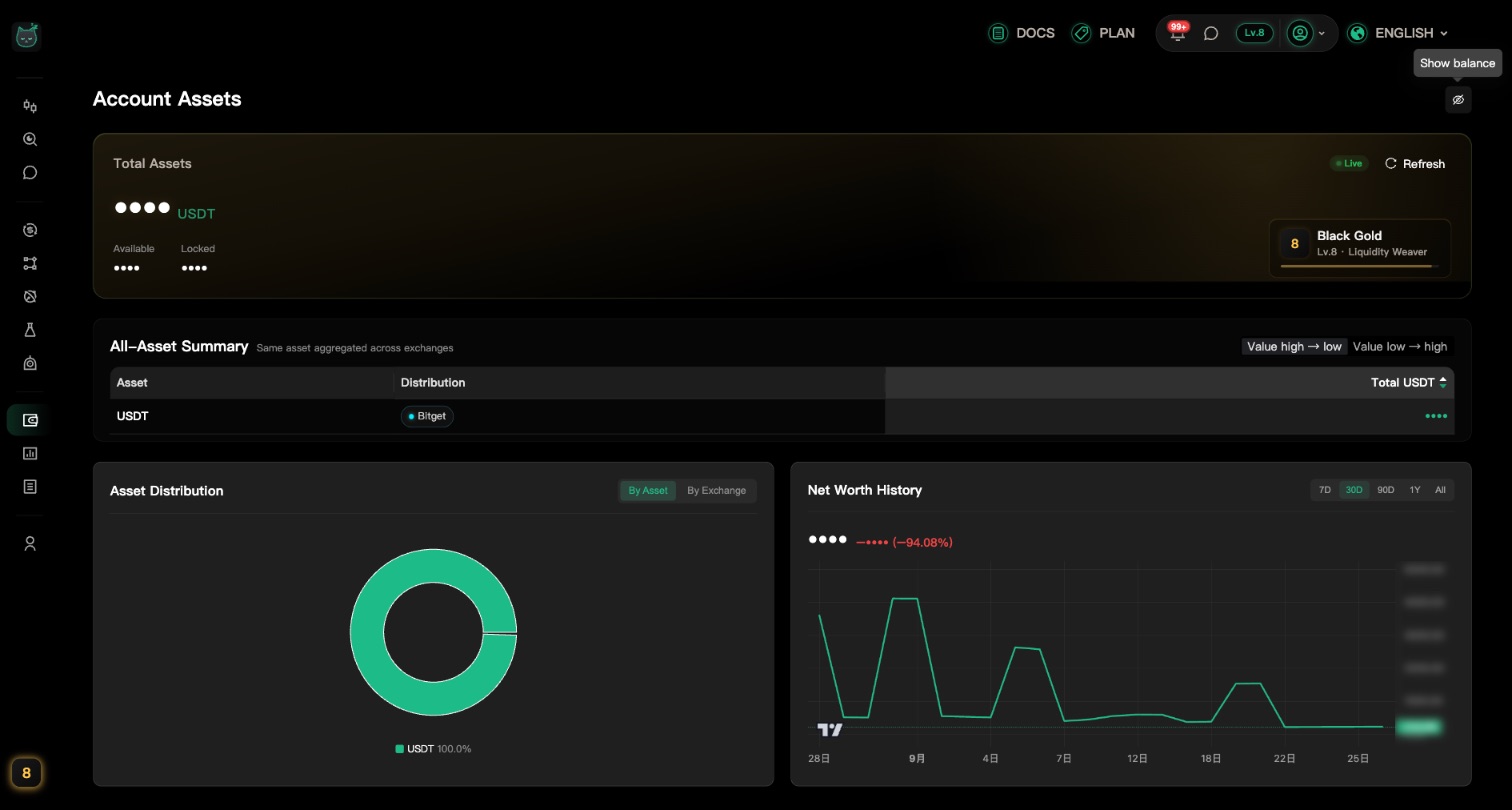This screenshot has width=1512, height=810.
Task: Open the chat bubble icon in the top bar
Action: pos(1211,33)
